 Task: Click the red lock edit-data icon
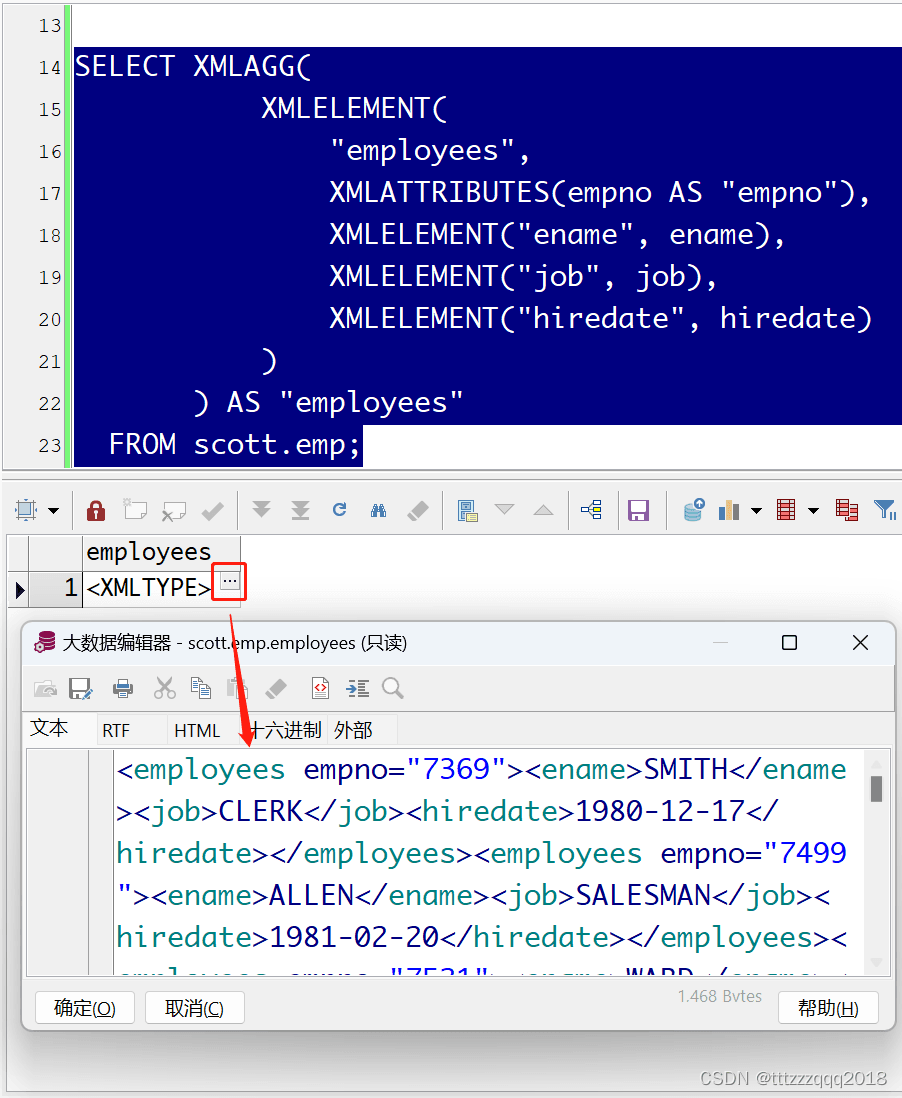point(96,510)
